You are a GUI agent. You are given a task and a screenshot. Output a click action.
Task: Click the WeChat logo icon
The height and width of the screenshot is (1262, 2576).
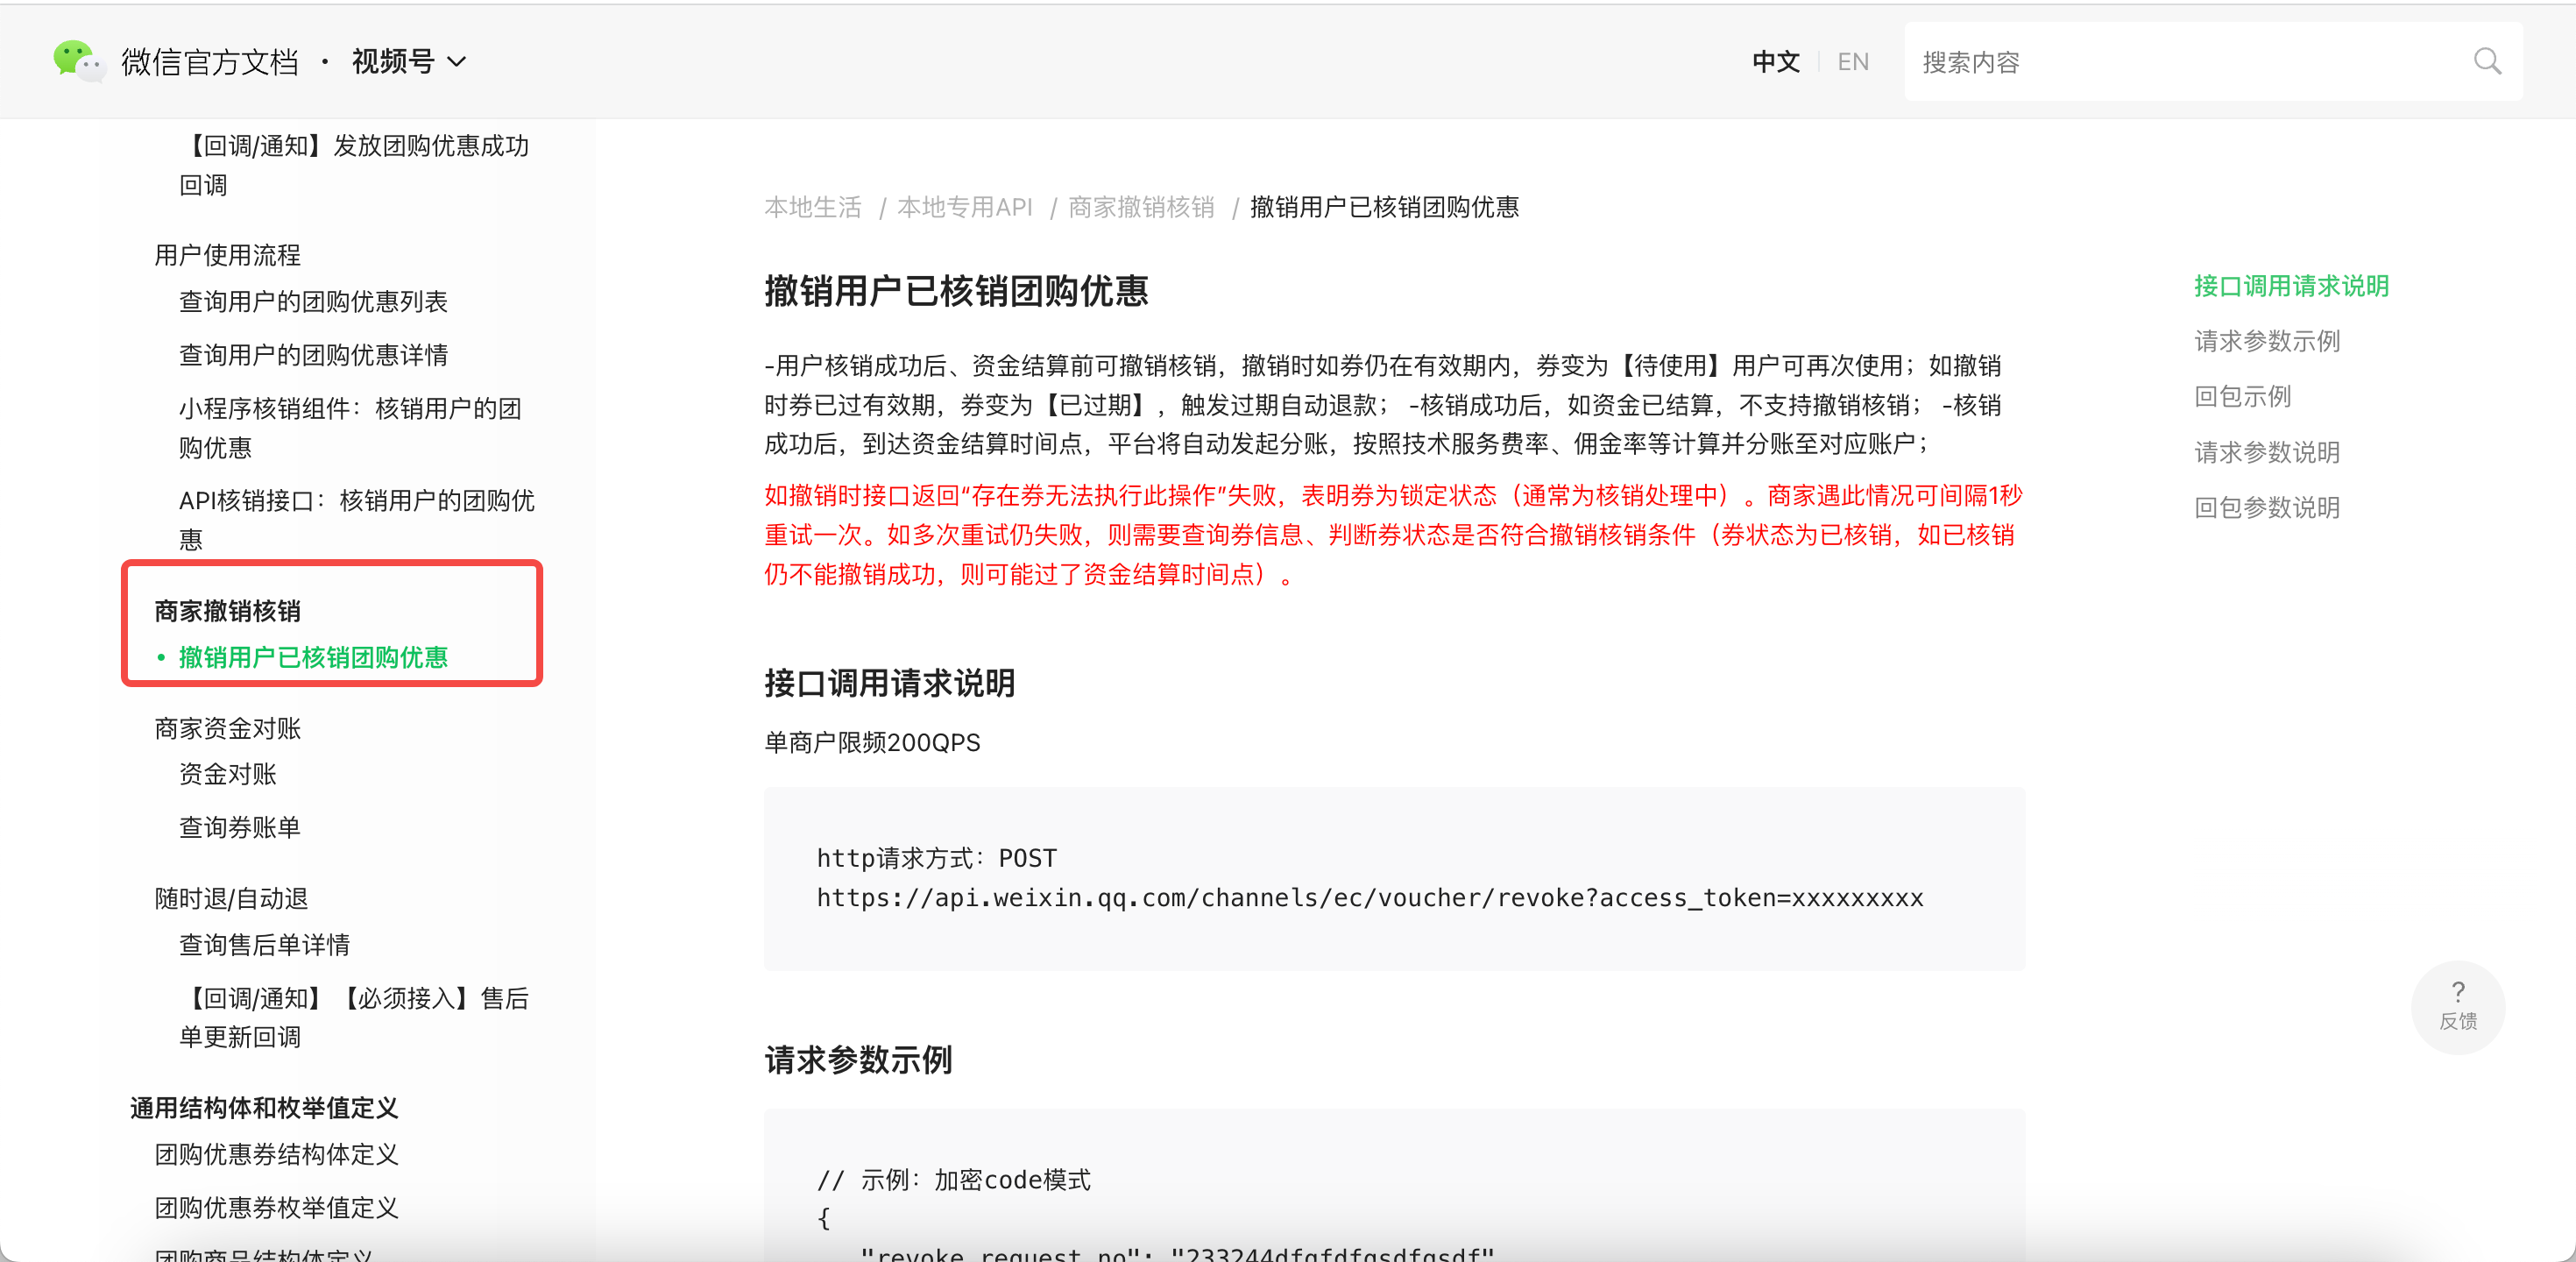(77, 61)
